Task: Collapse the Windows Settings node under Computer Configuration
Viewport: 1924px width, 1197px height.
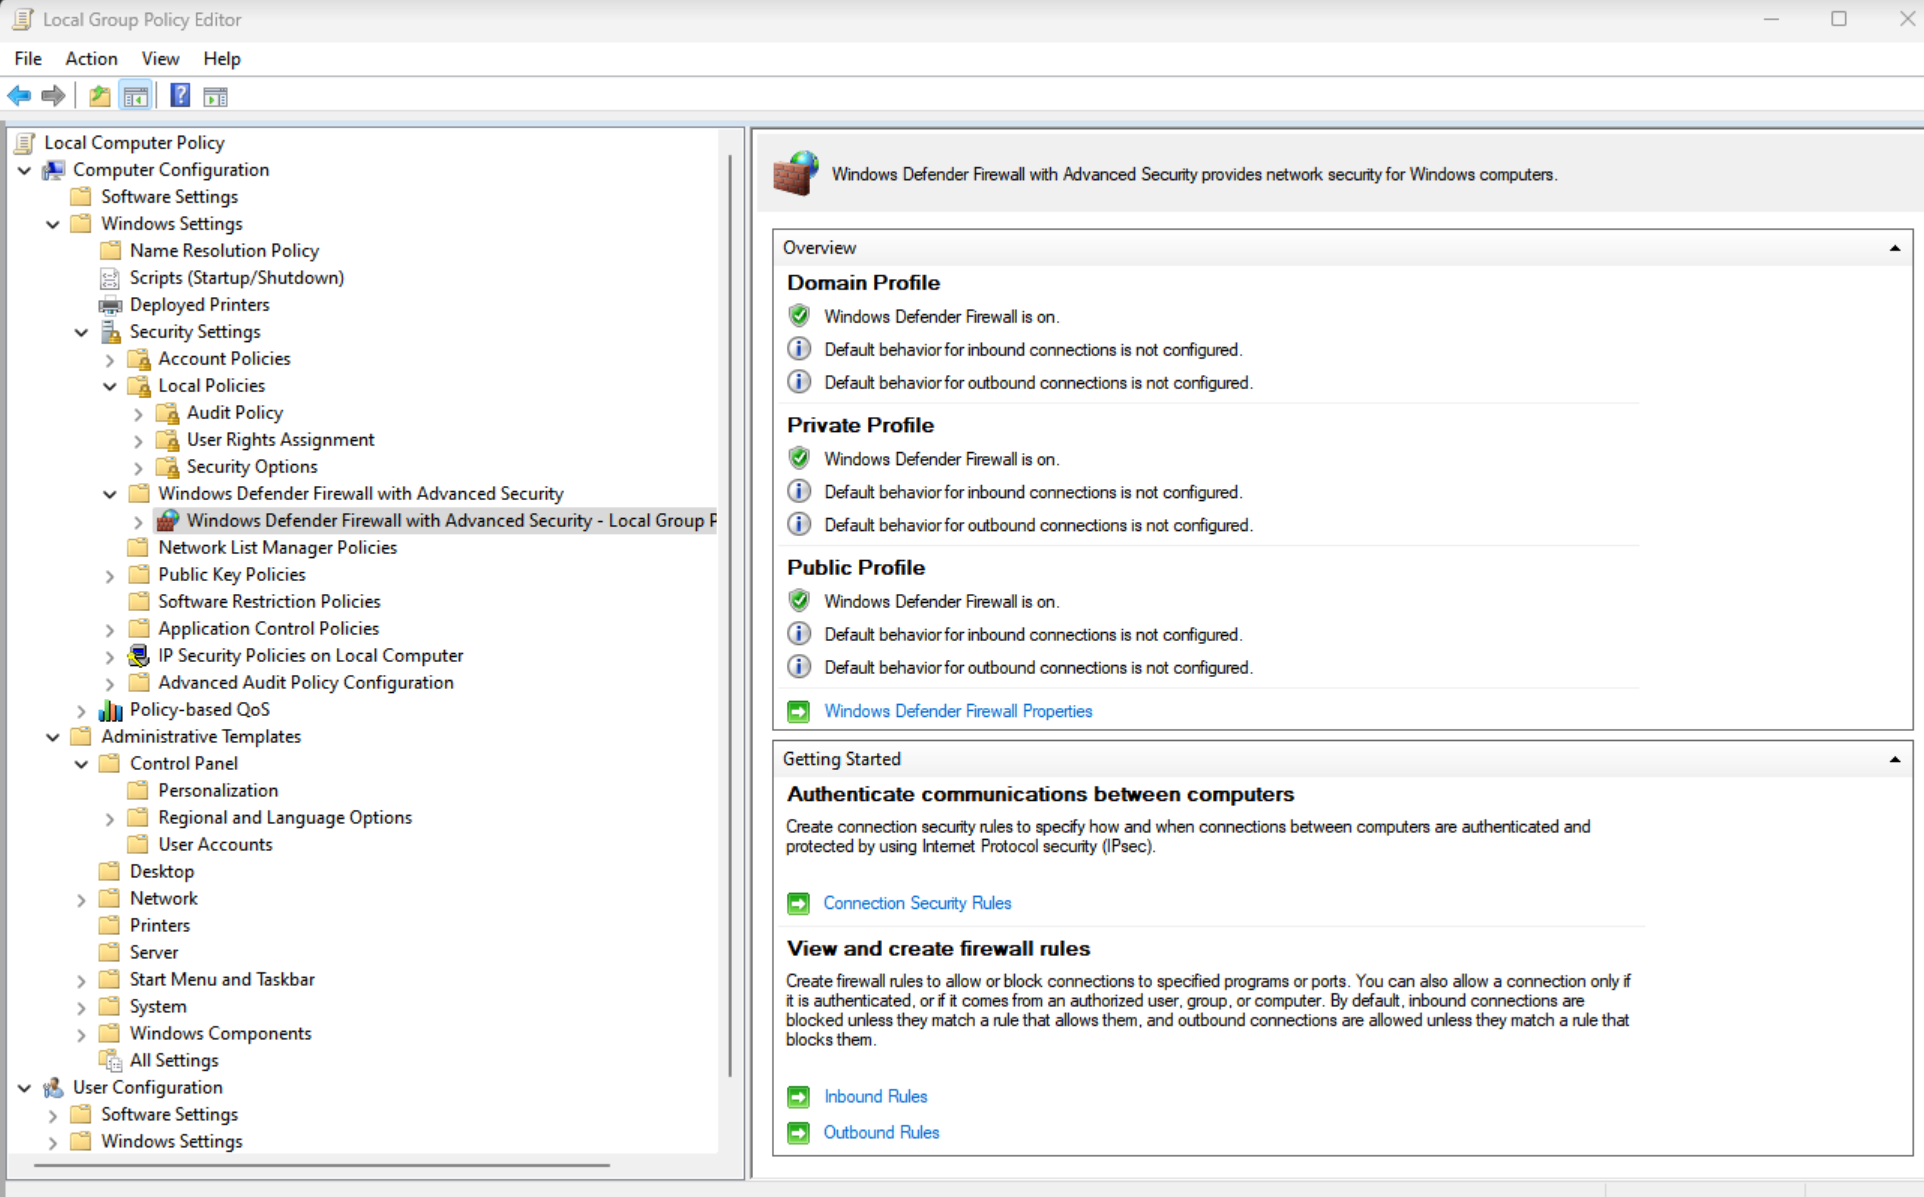Action: coord(53,224)
